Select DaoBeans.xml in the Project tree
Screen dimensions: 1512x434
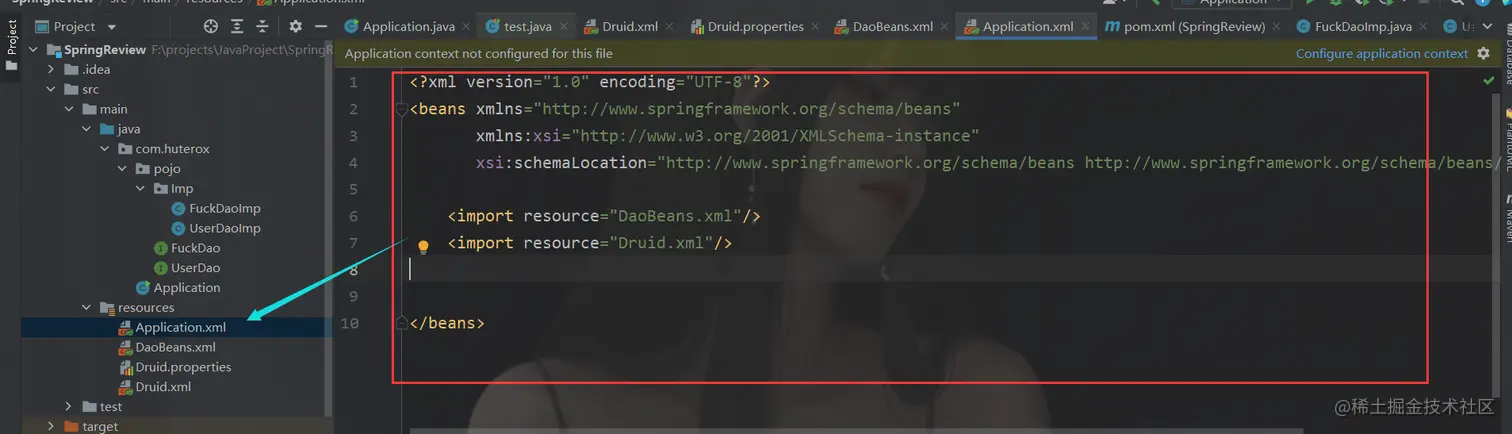pyautogui.click(x=167, y=347)
